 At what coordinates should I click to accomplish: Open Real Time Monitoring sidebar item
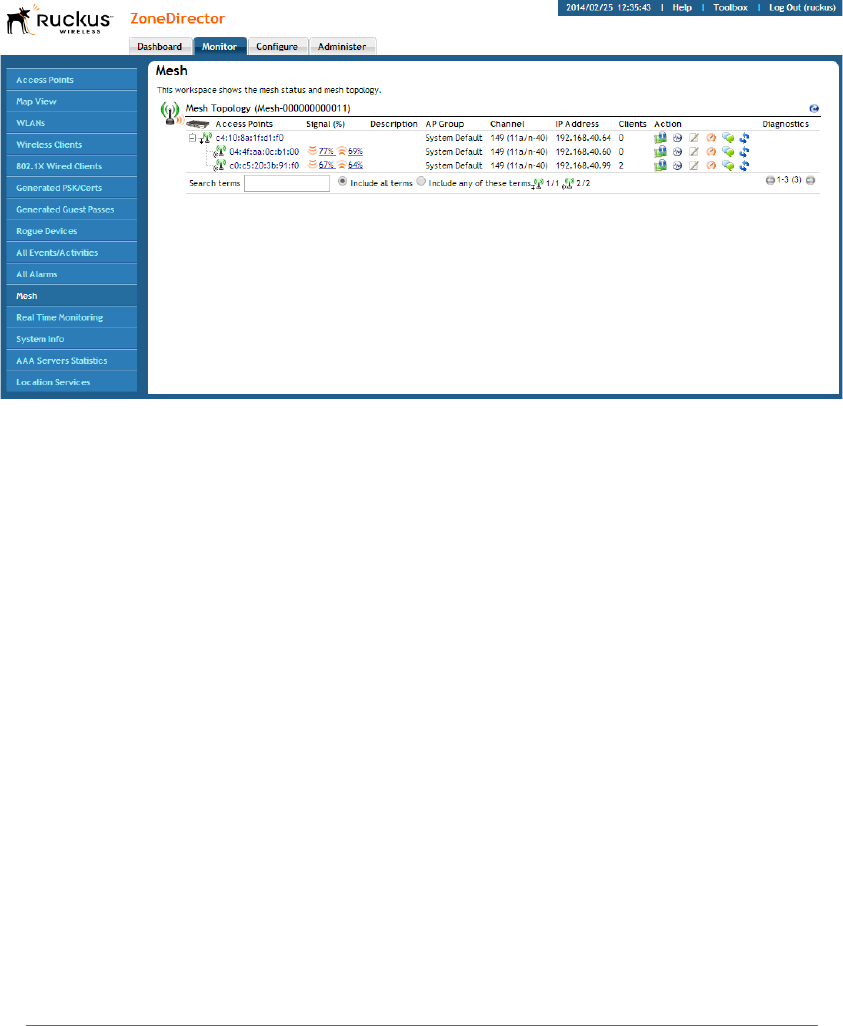coord(71,317)
